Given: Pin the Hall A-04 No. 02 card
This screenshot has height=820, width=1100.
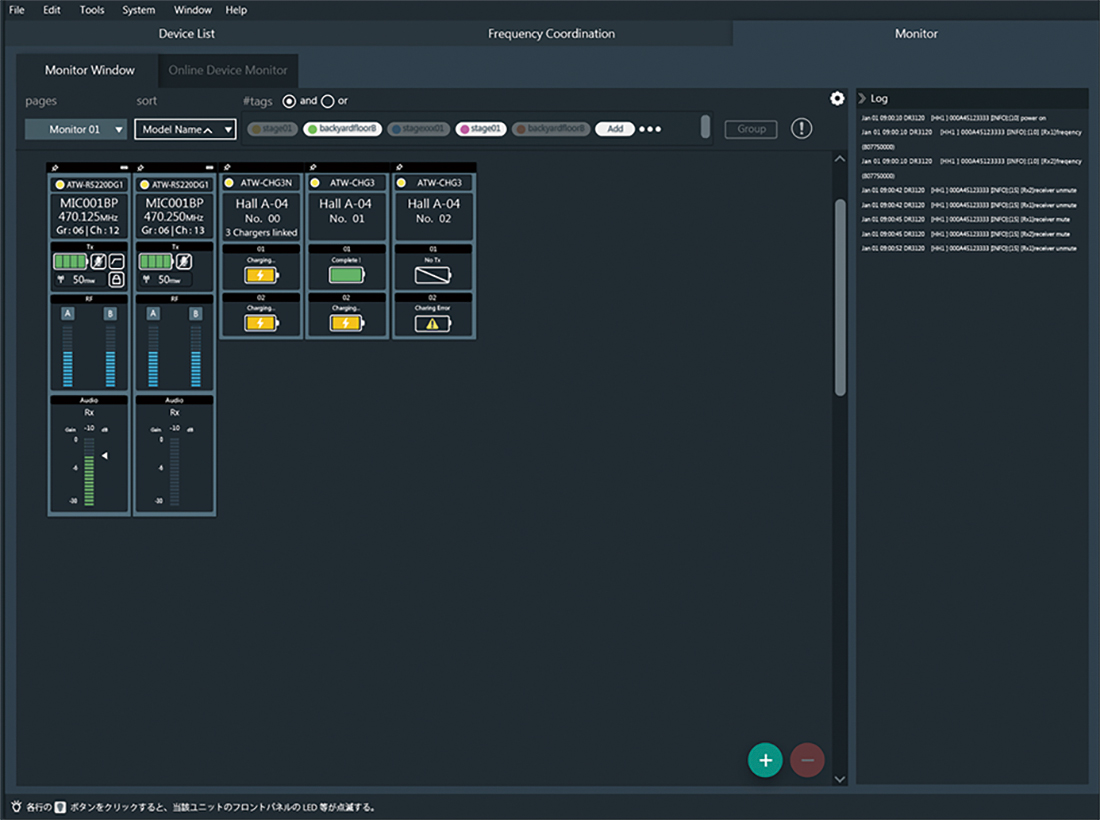Looking at the screenshot, I should tap(399, 167).
